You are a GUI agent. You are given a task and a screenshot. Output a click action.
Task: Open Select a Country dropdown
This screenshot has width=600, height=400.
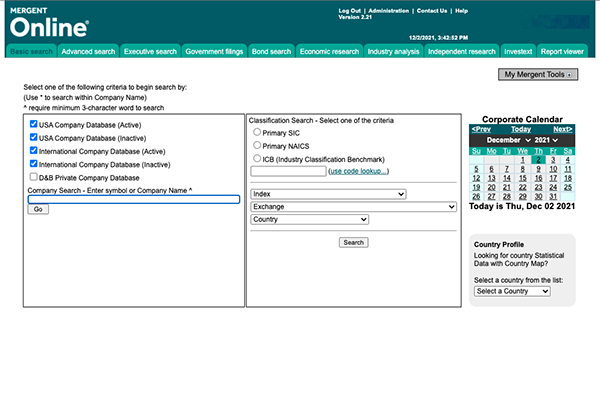coord(512,291)
